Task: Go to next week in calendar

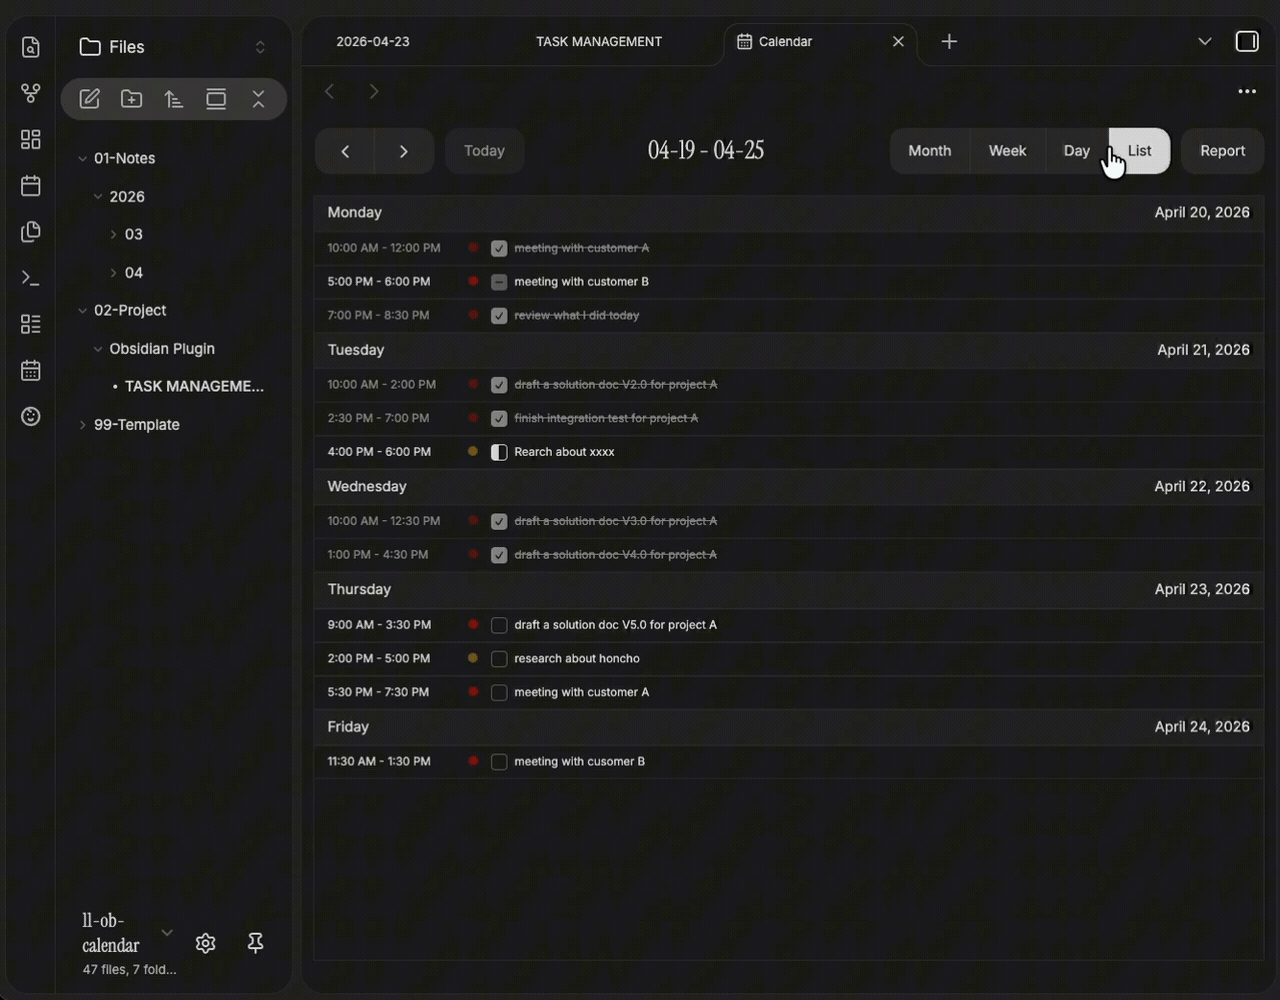Action: pos(404,151)
